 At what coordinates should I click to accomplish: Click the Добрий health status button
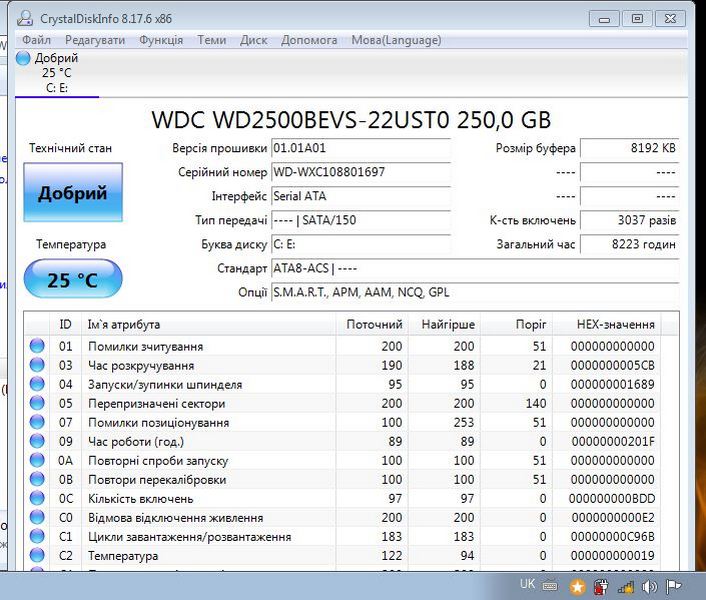pyautogui.click(x=73, y=193)
